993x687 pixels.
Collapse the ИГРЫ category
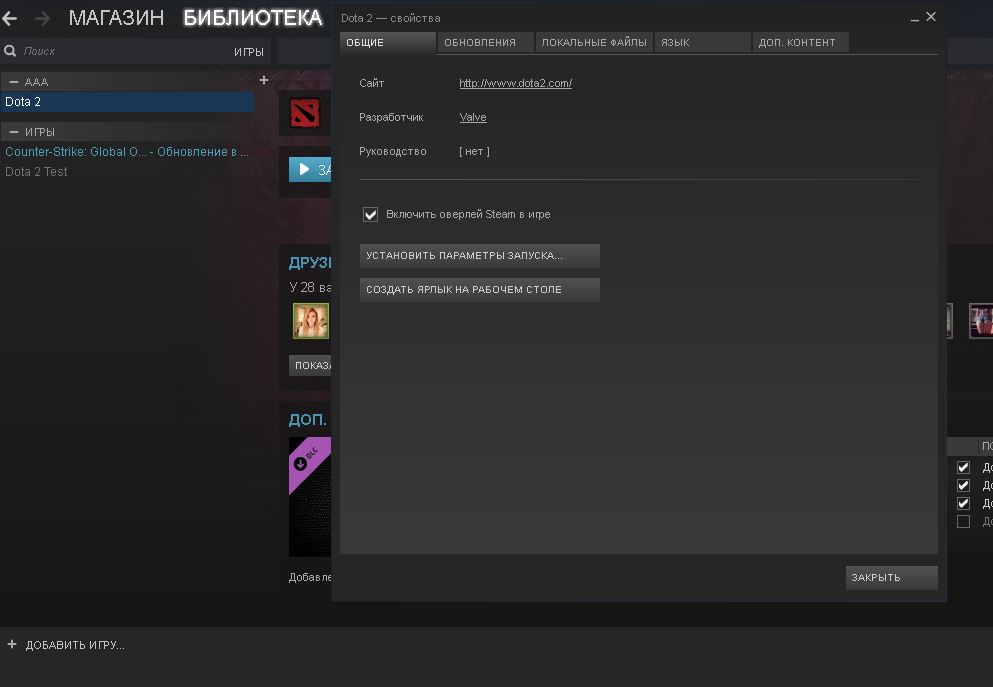(x=14, y=132)
